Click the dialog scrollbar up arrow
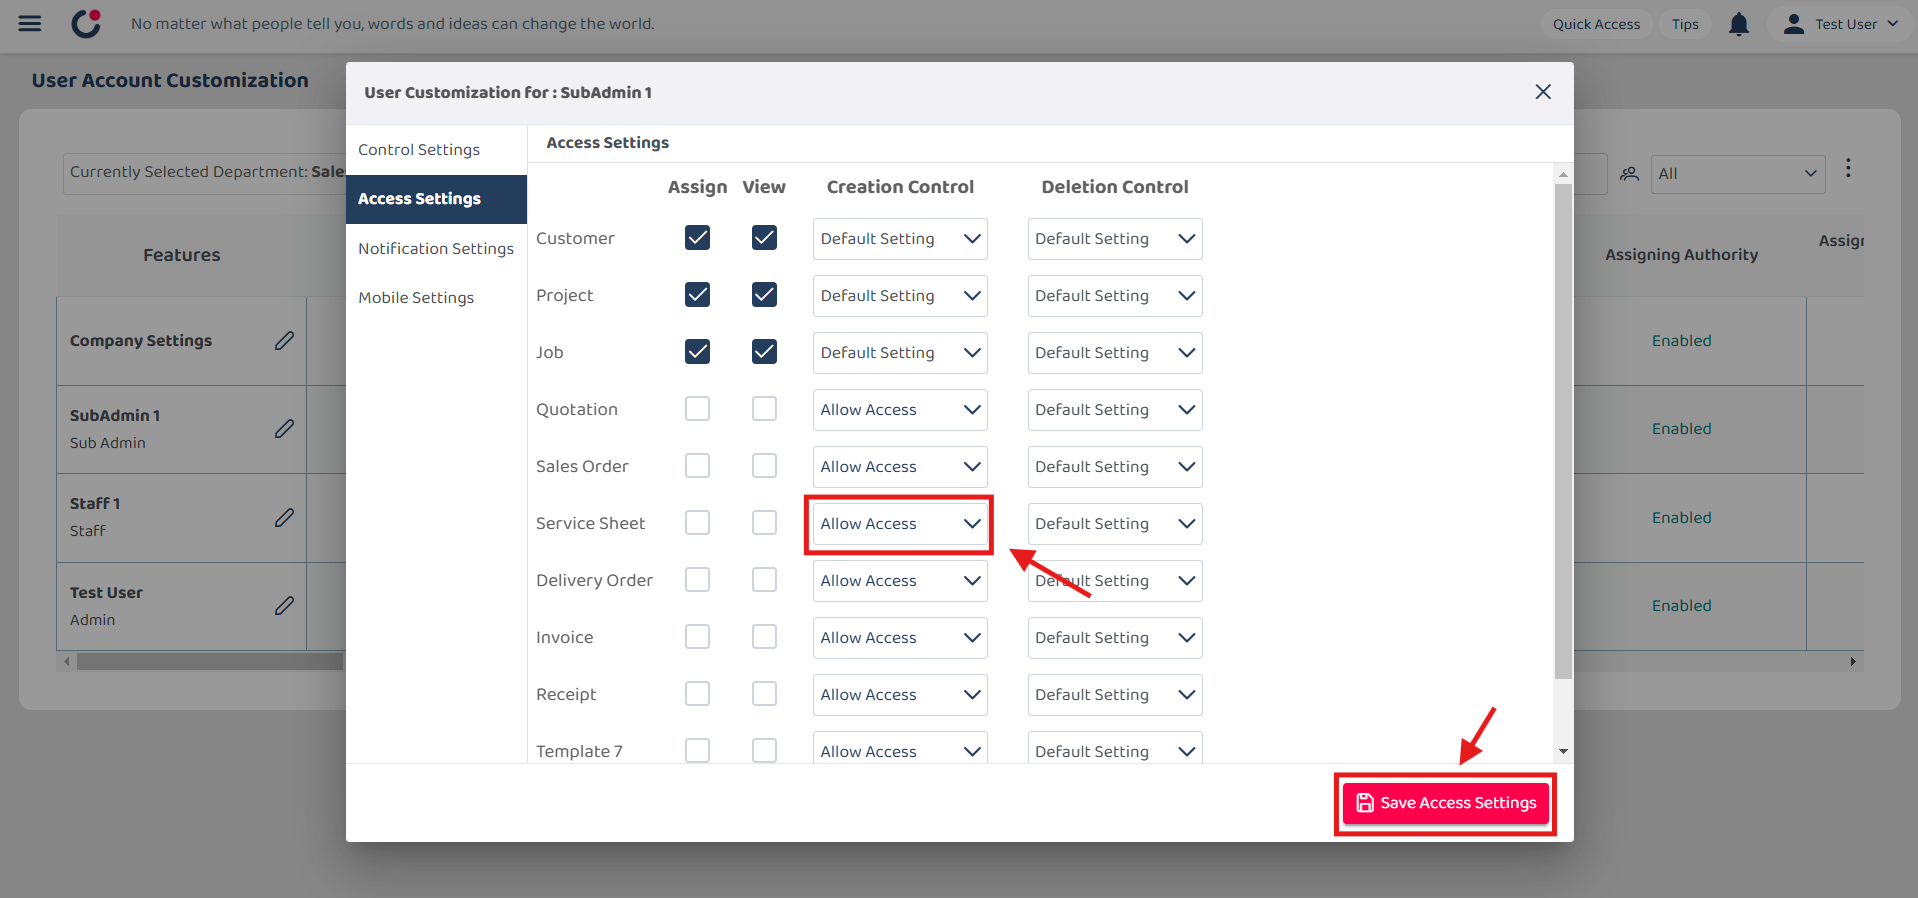Viewport: 1918px width, 898px height. (1563, 175)
